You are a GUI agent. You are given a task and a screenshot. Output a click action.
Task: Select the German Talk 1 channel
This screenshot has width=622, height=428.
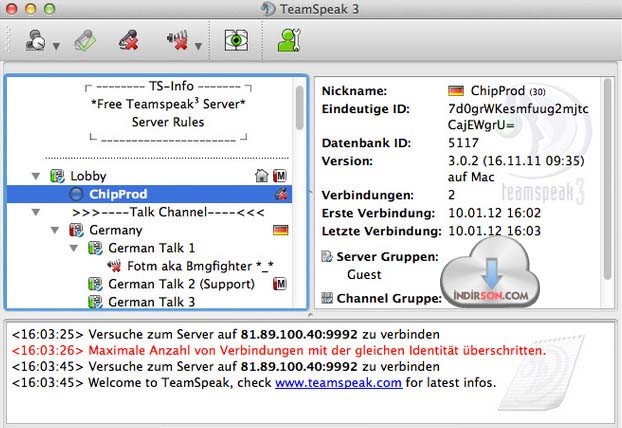click(152, 248)
